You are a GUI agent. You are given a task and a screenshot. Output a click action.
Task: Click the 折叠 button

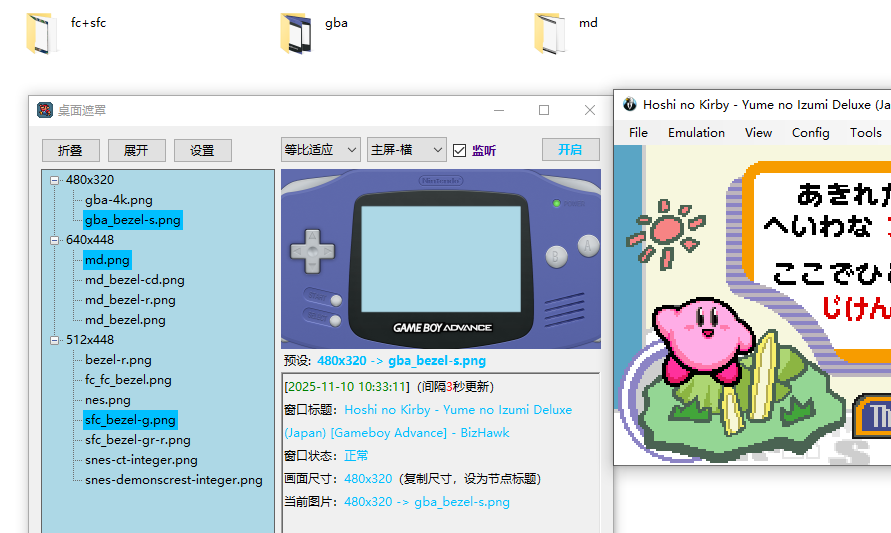(x=70, y=150)
